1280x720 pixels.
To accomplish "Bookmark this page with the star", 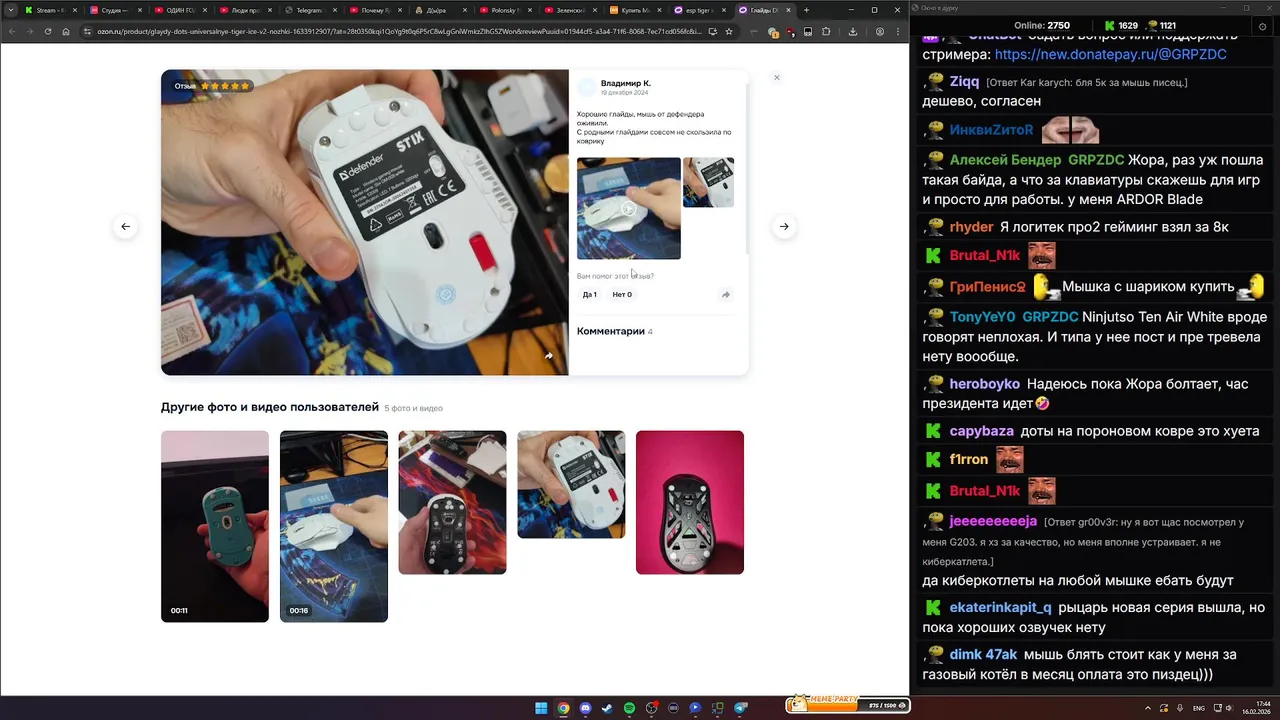I will (728, 31).
